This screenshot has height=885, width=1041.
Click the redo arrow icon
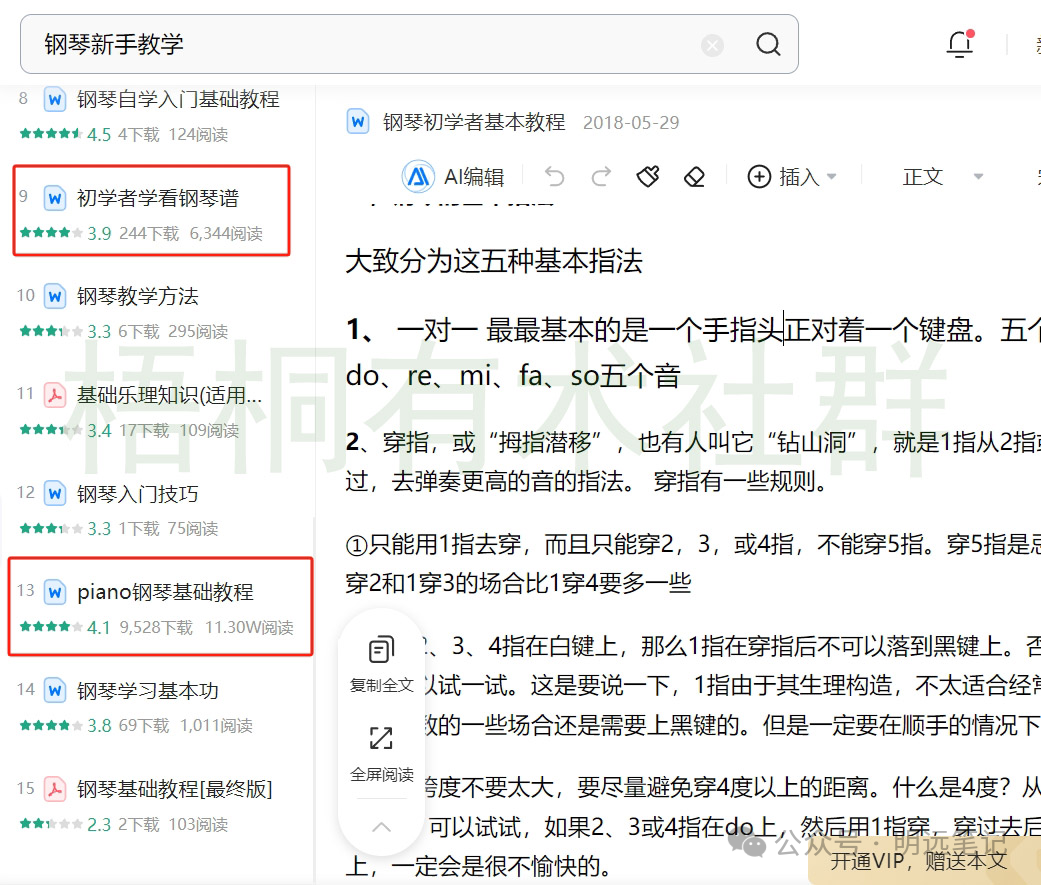click(601, 177)
